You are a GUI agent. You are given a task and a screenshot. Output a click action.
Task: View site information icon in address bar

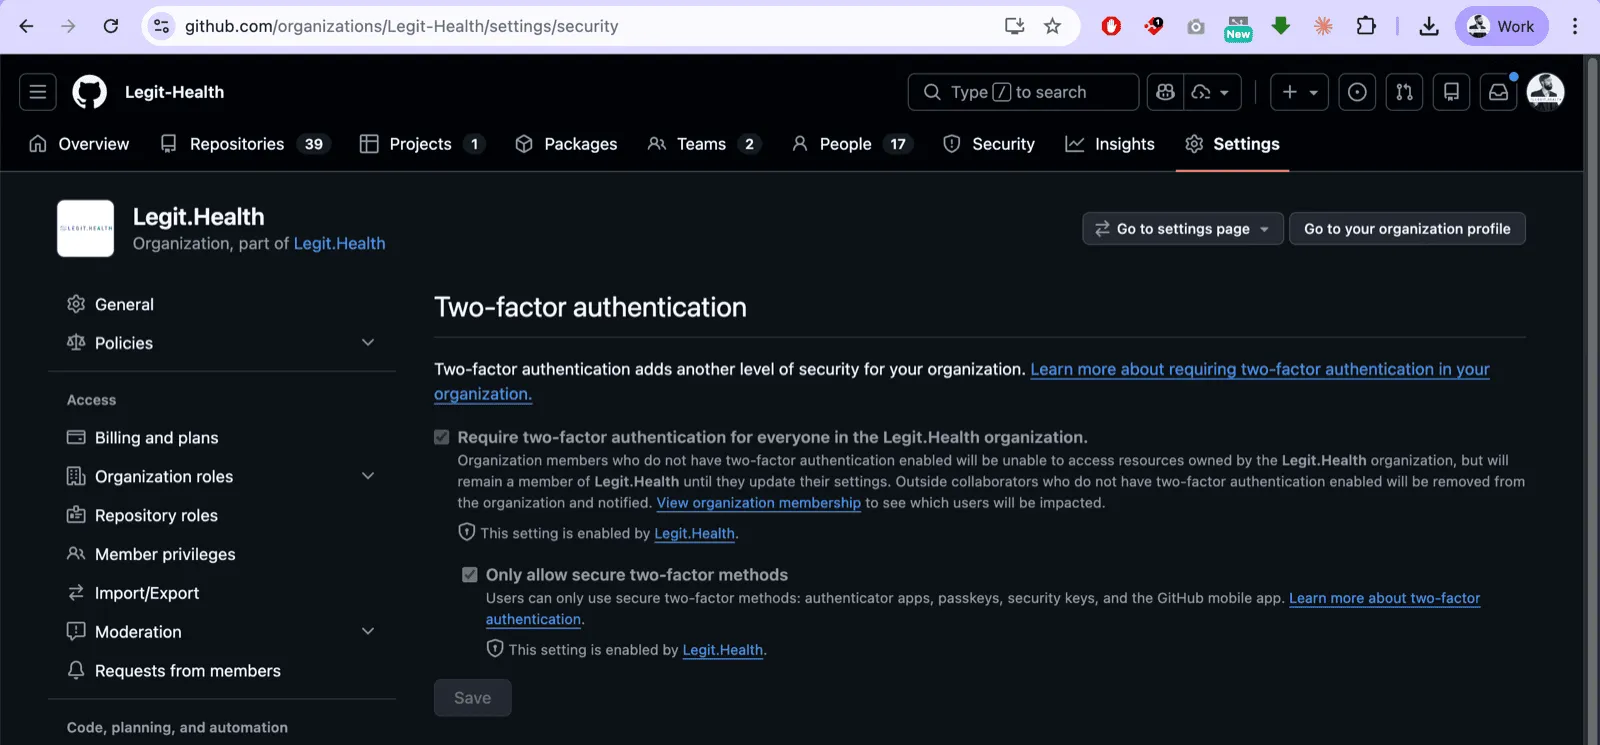161,26
